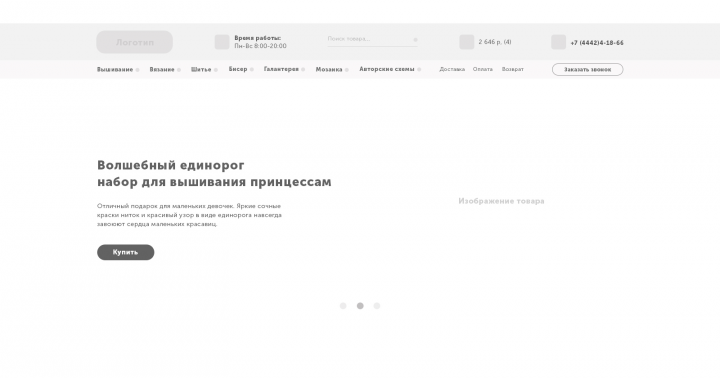
Task: Expand dropdown dot next to Авторские схемы
Action: 419,70
